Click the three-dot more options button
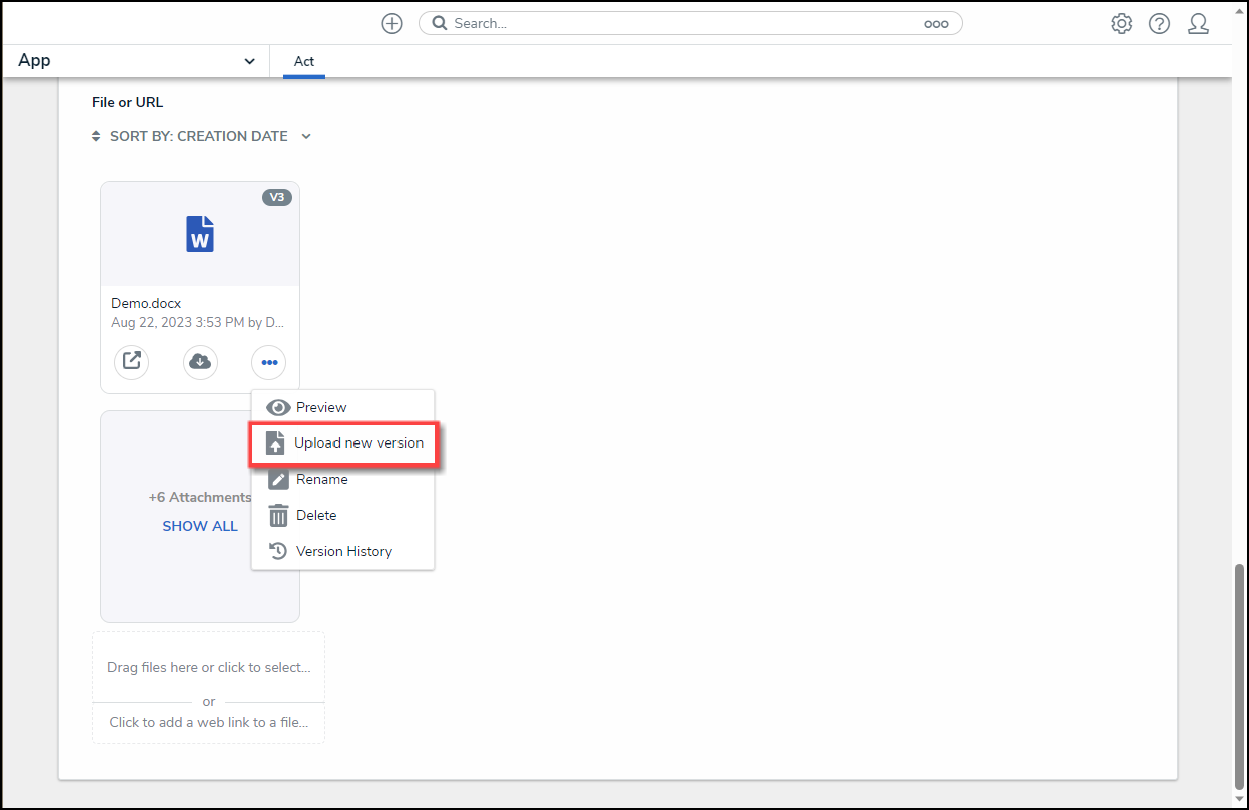Viewport: 1249px width, 810px height. pyautogui.click(x=268, y=361)
